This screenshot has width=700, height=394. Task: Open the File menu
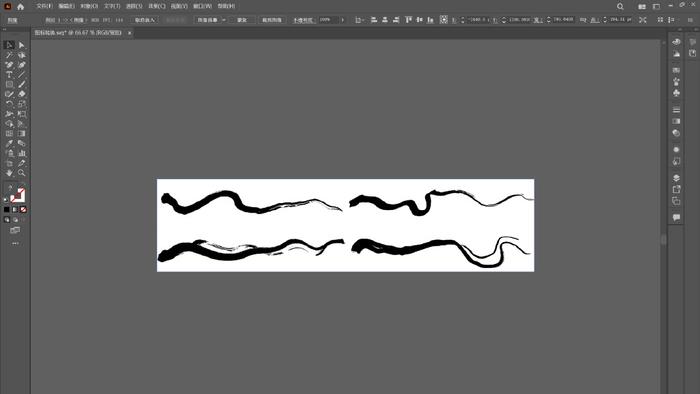[44, 6]
